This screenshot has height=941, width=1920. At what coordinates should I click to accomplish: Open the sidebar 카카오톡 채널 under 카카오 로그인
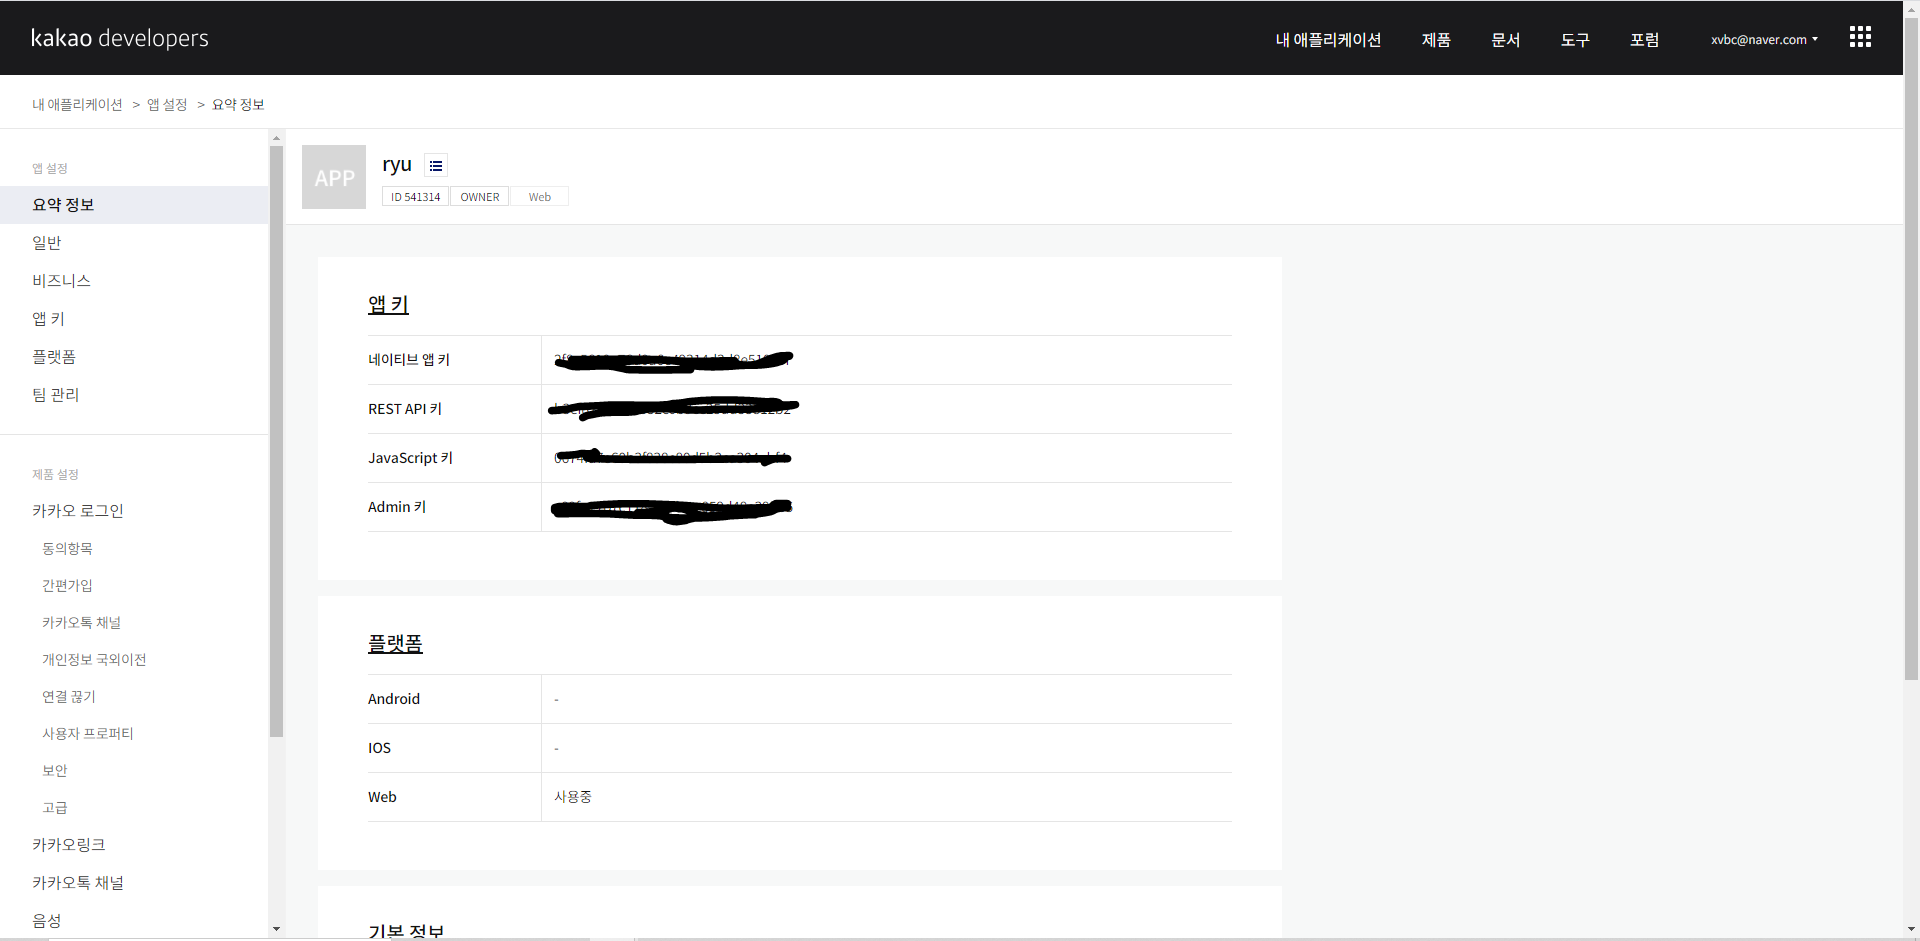tap(81, 623)
